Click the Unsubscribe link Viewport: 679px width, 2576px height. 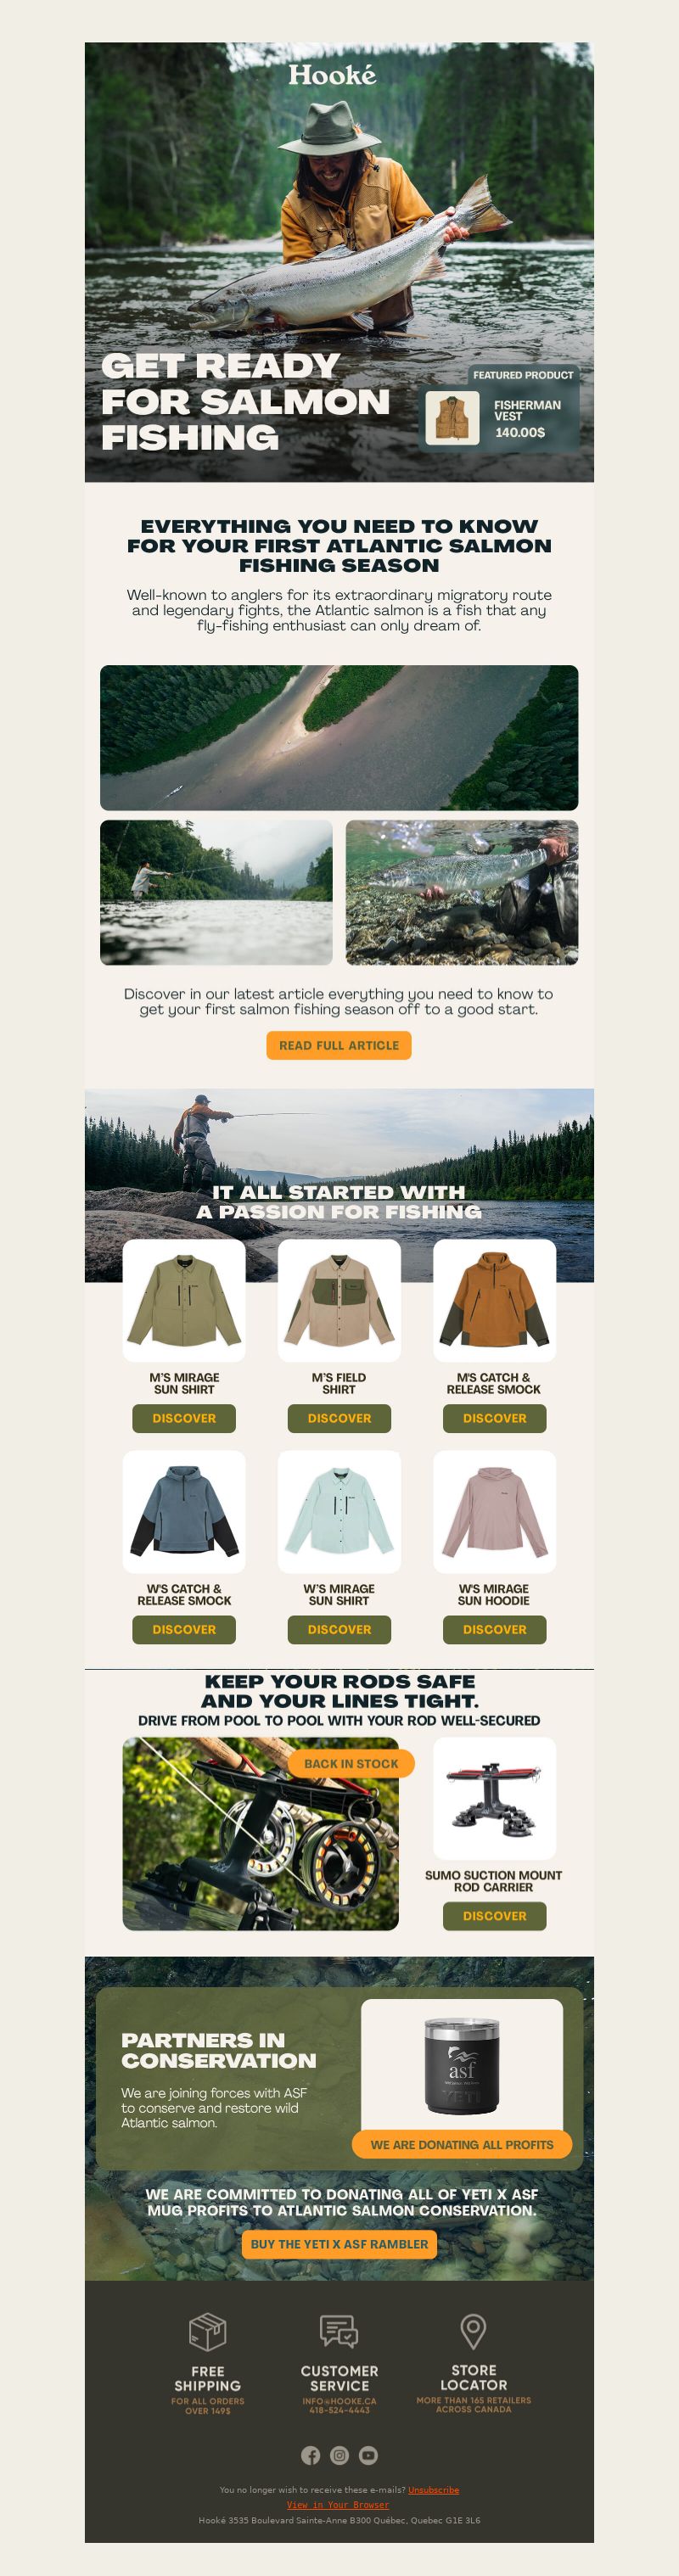(433, 2490)
